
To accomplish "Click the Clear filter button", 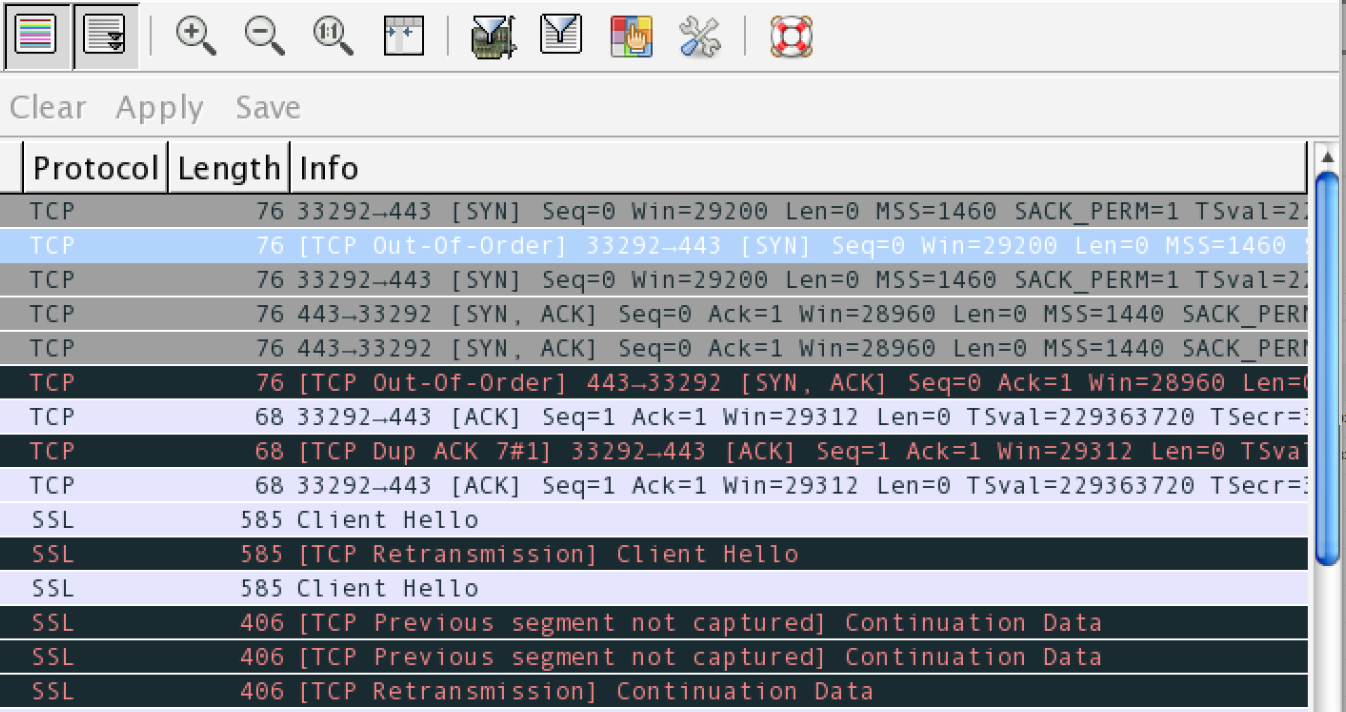I will coord(47,107).
